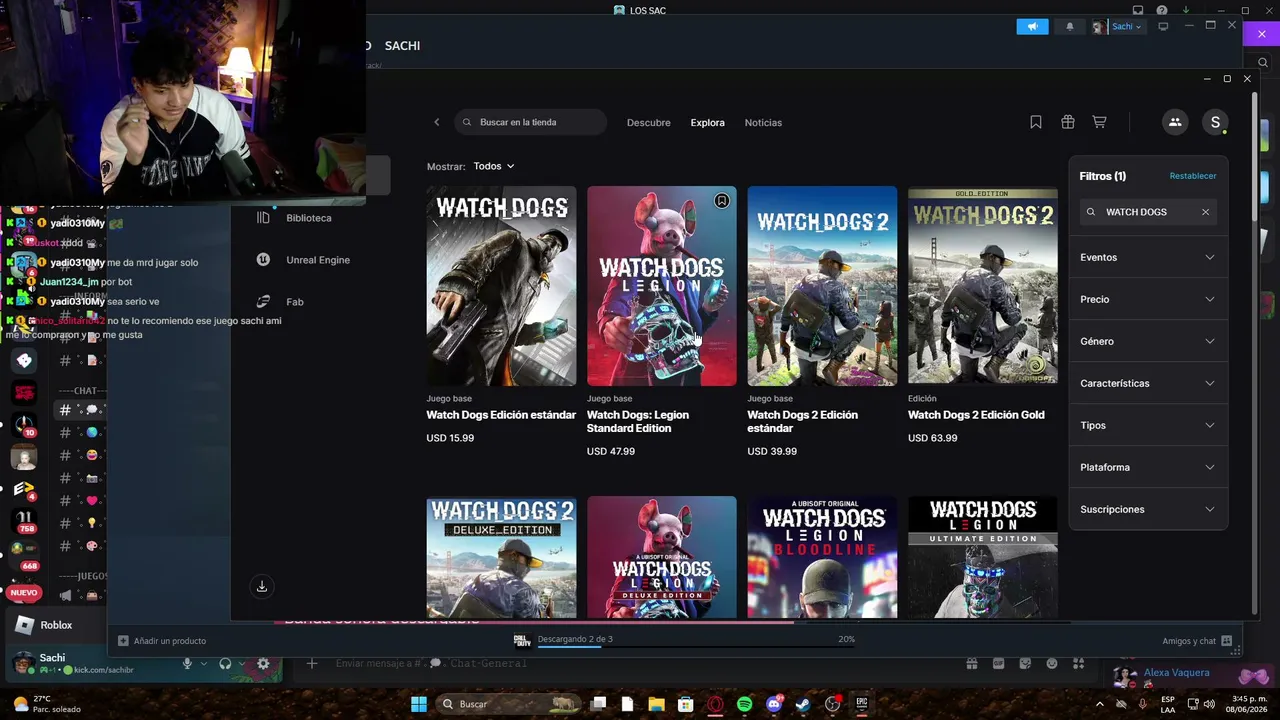This screenshot has width=1280, height=720.
Task: Open Discord user settings gear
Action: point(263,663)
